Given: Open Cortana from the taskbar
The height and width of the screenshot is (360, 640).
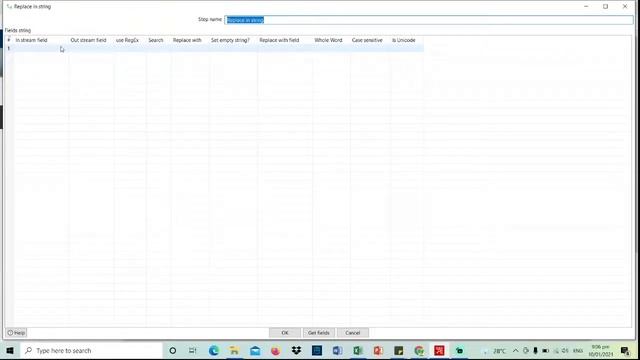Looking at the screenshot, I should [x=173, y=351].
